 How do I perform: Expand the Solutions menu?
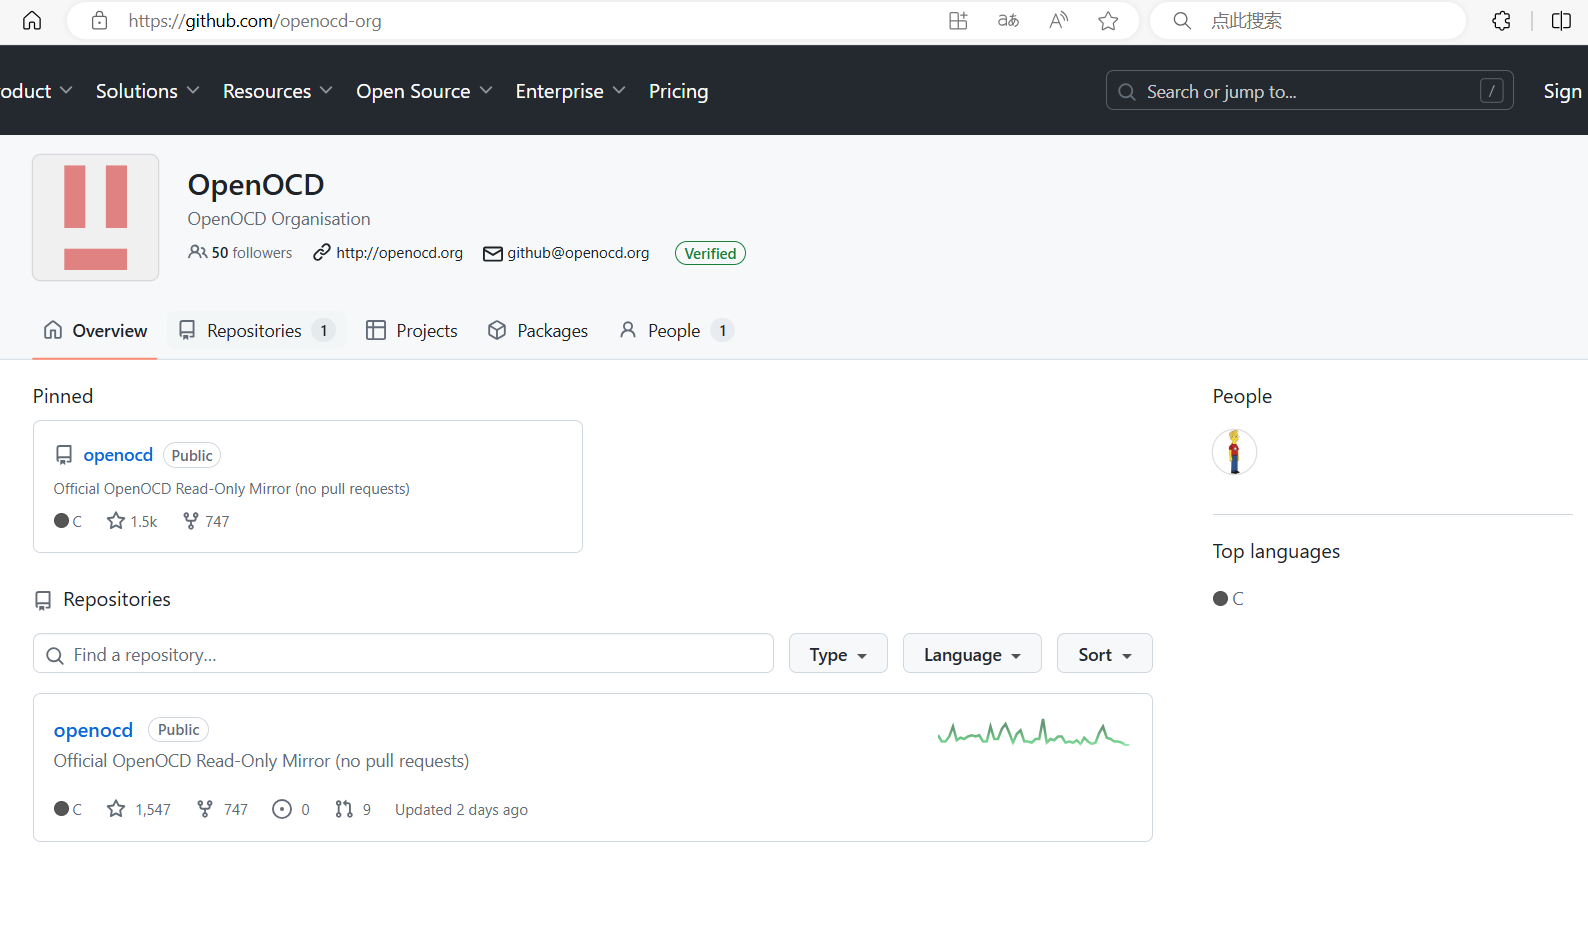(x=148, y=91)
